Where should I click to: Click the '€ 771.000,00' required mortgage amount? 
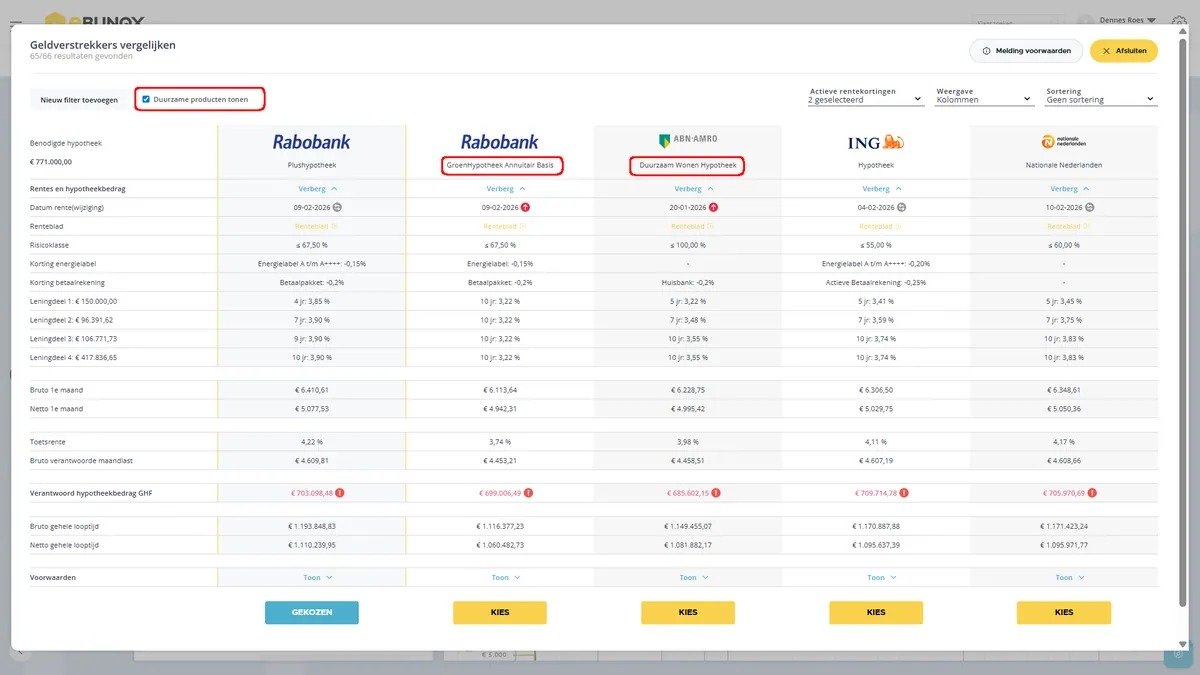point(51,161)
